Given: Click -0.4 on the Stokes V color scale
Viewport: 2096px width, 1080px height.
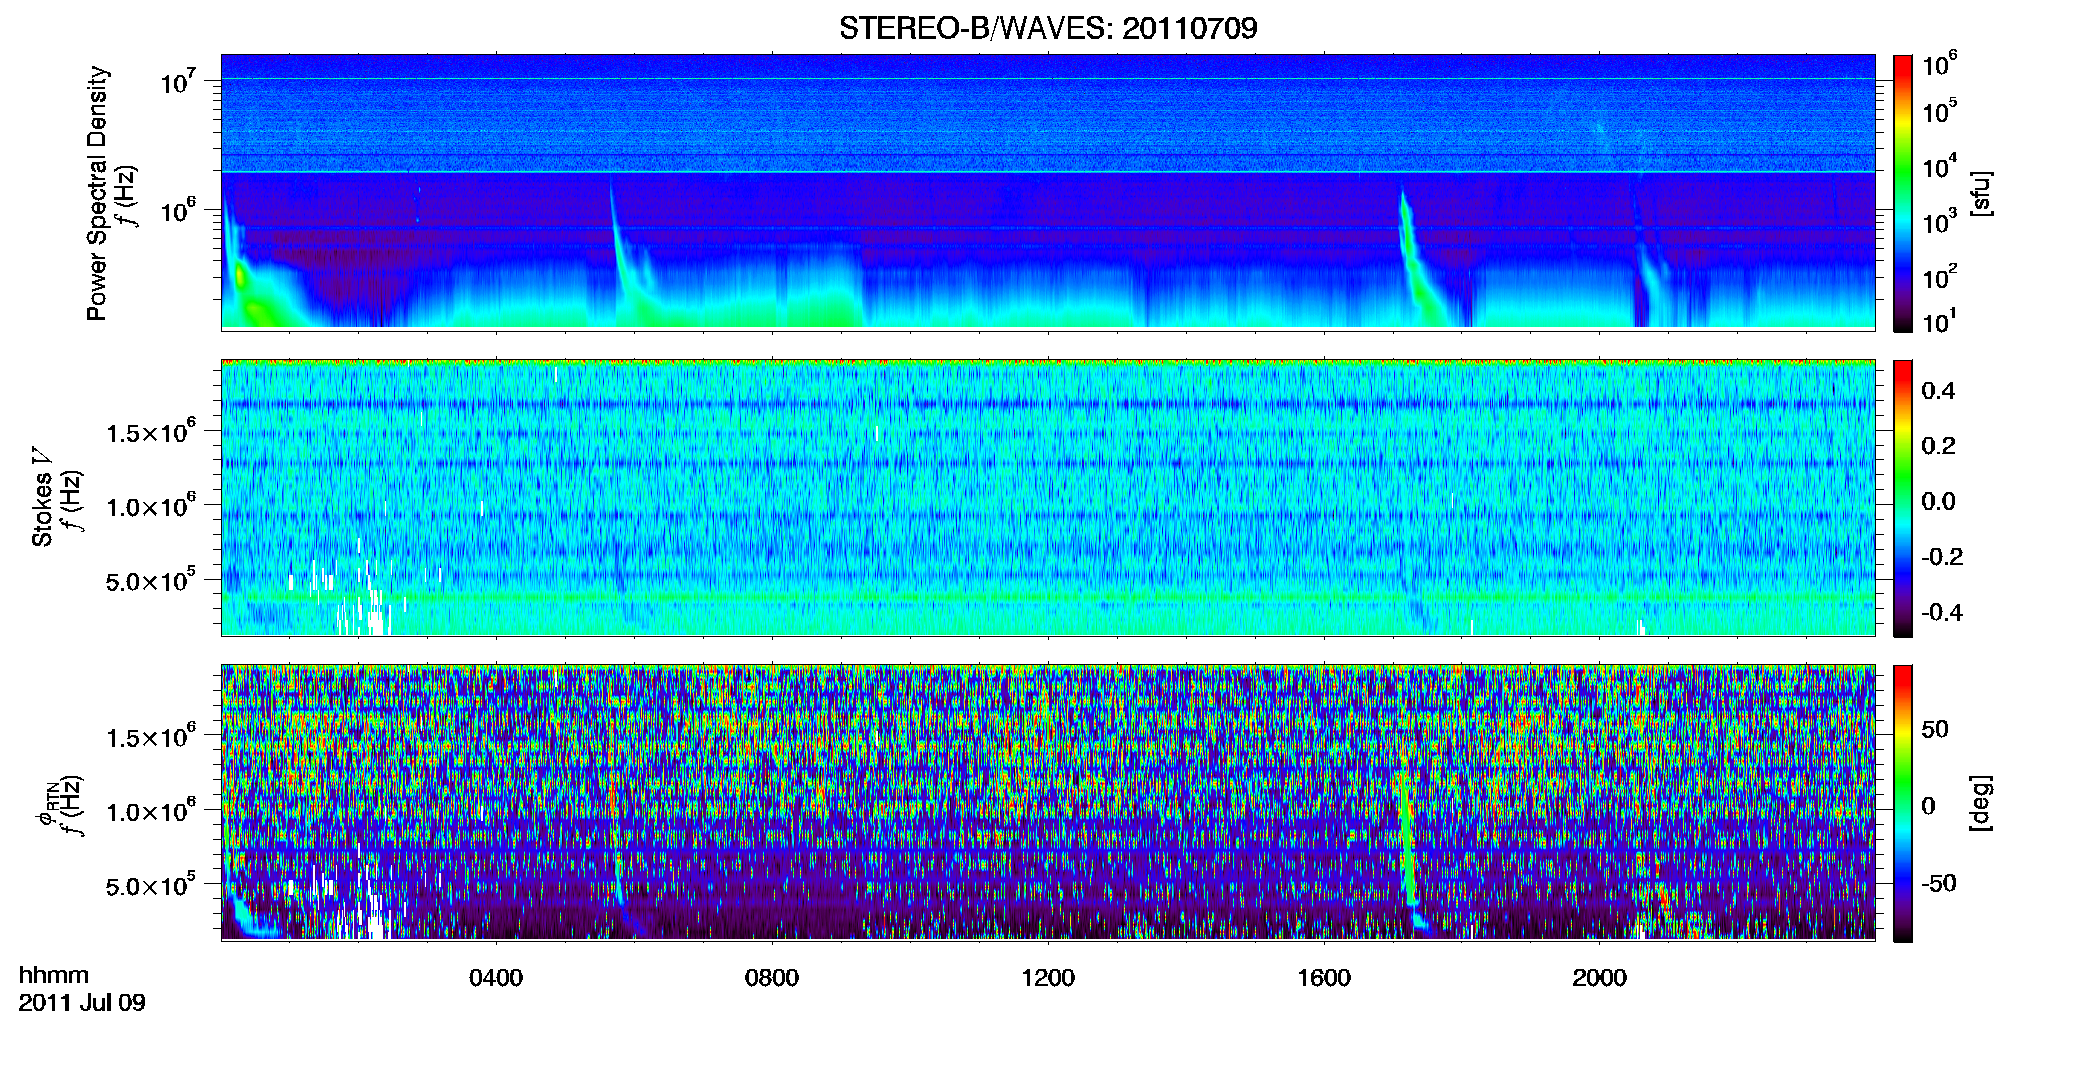Looking at the screenshot, I should (1941, 612).
